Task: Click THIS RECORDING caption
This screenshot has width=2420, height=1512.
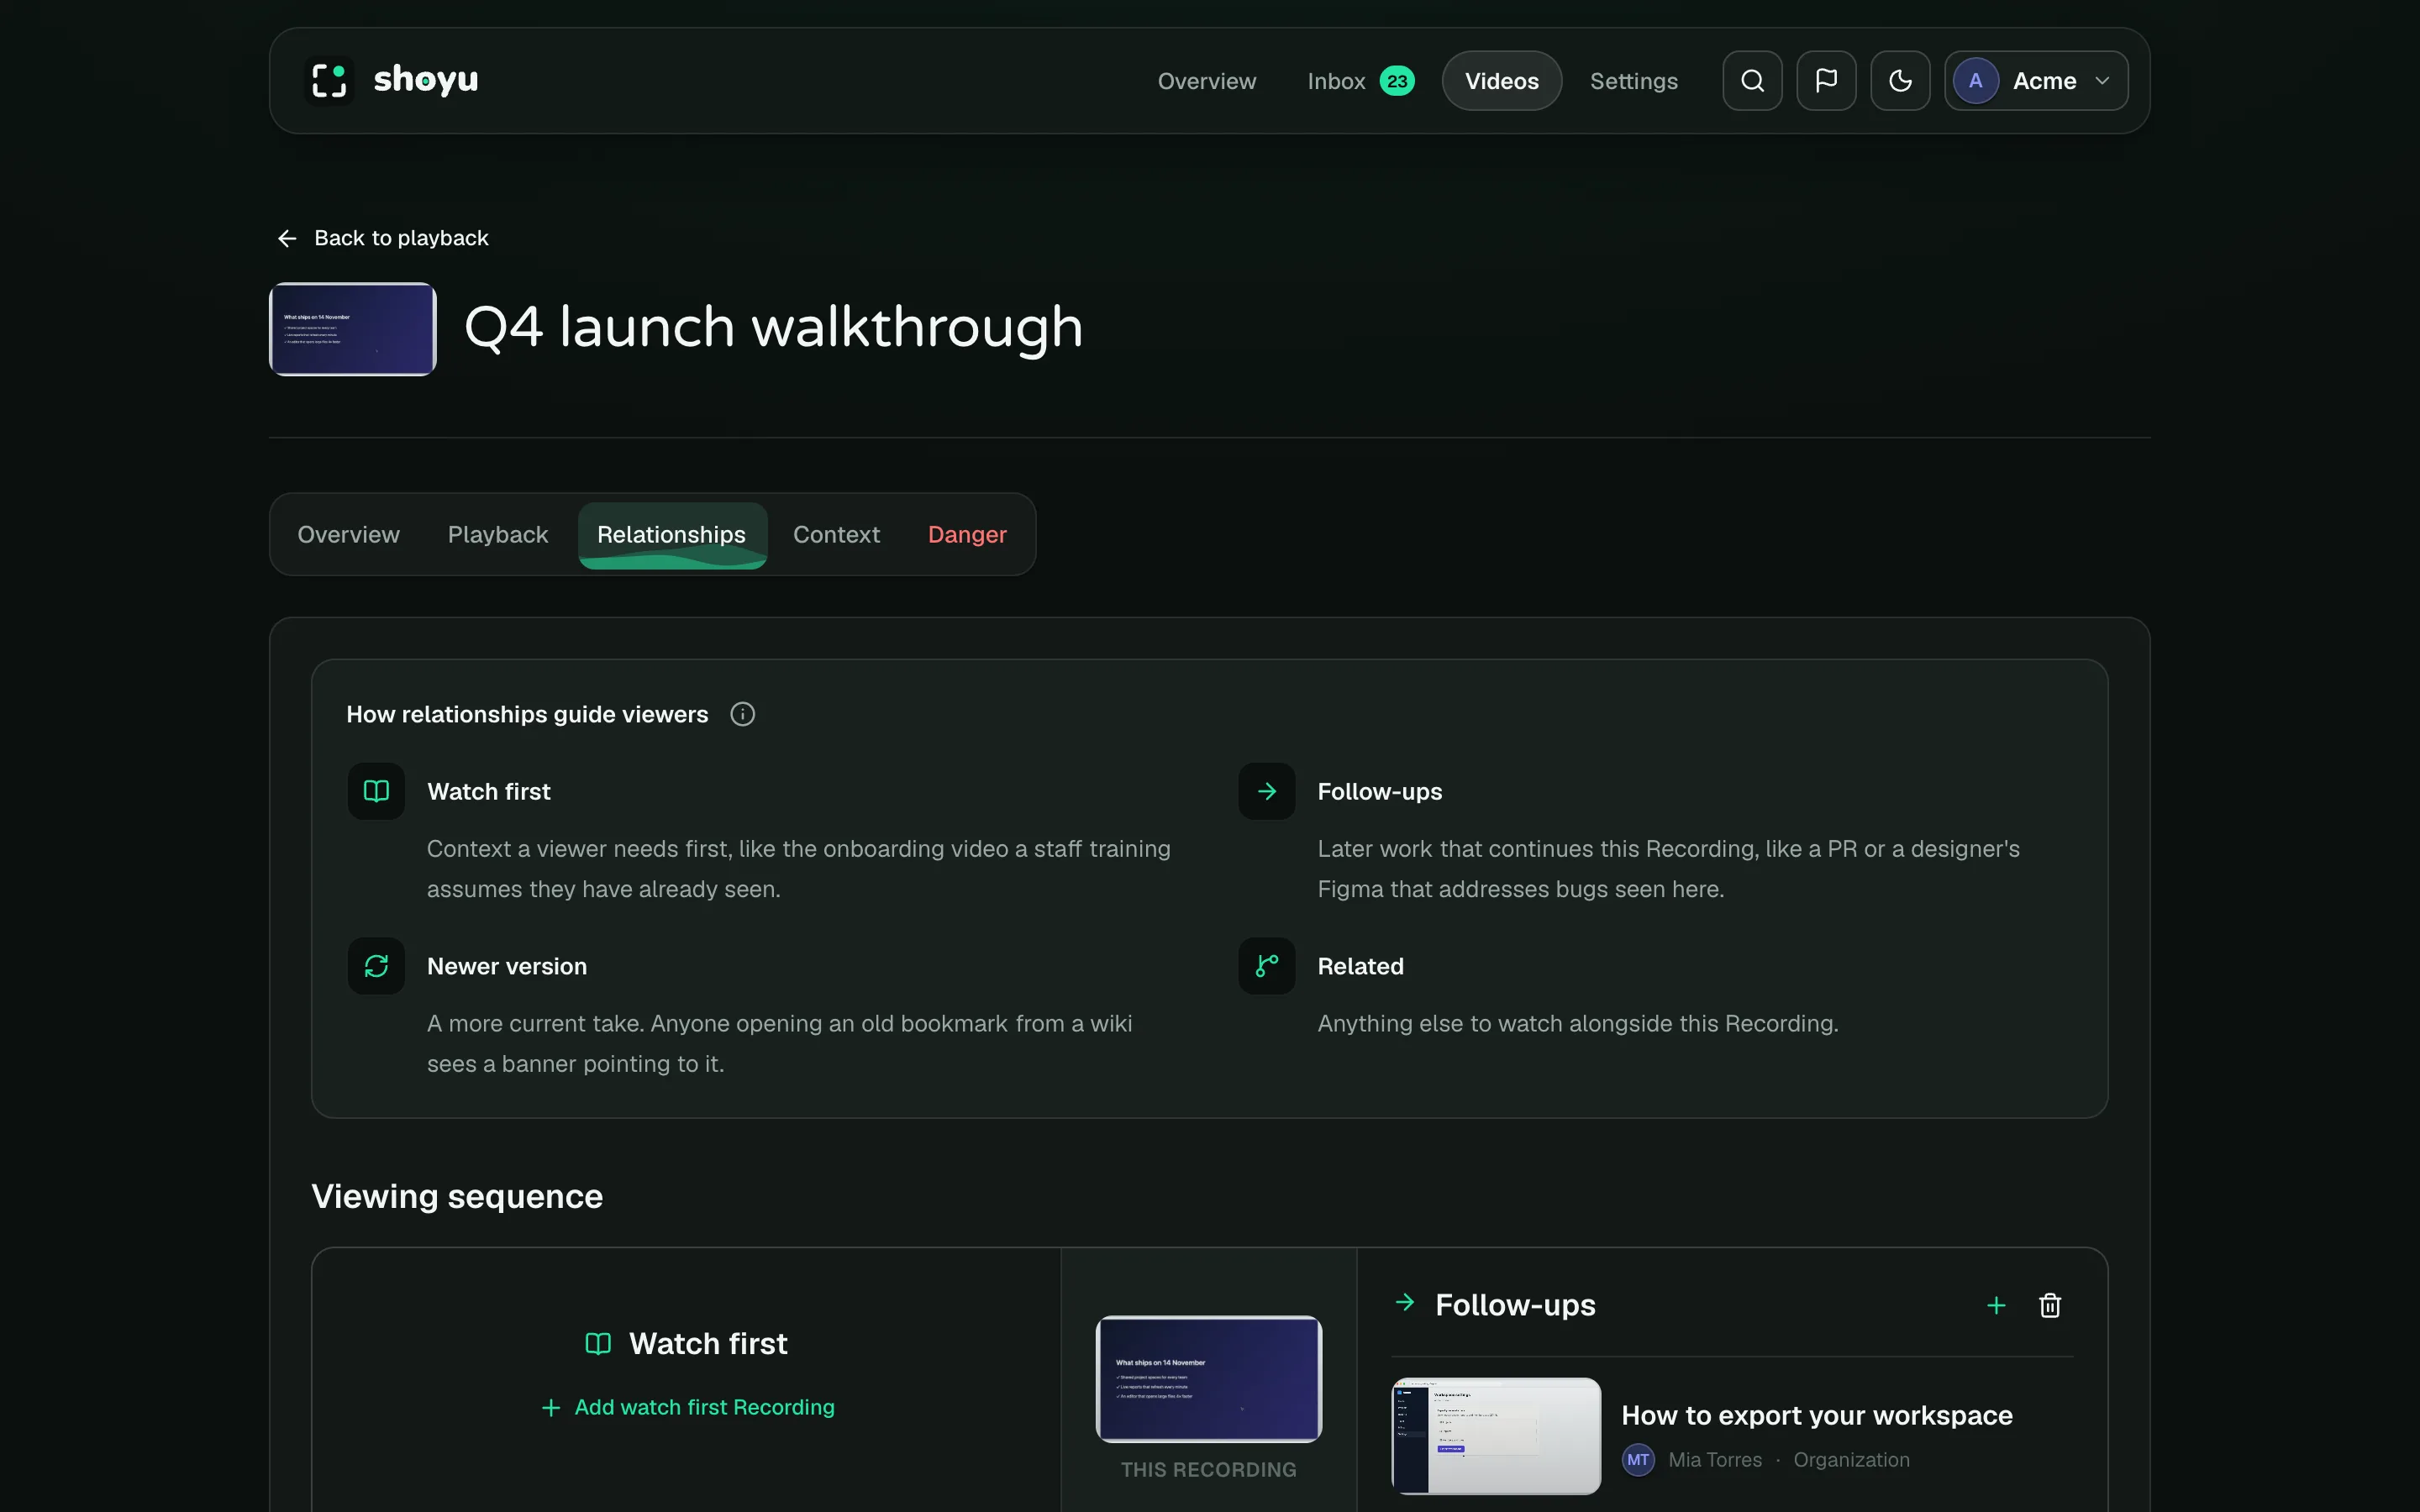Action: [1208, 1469]
